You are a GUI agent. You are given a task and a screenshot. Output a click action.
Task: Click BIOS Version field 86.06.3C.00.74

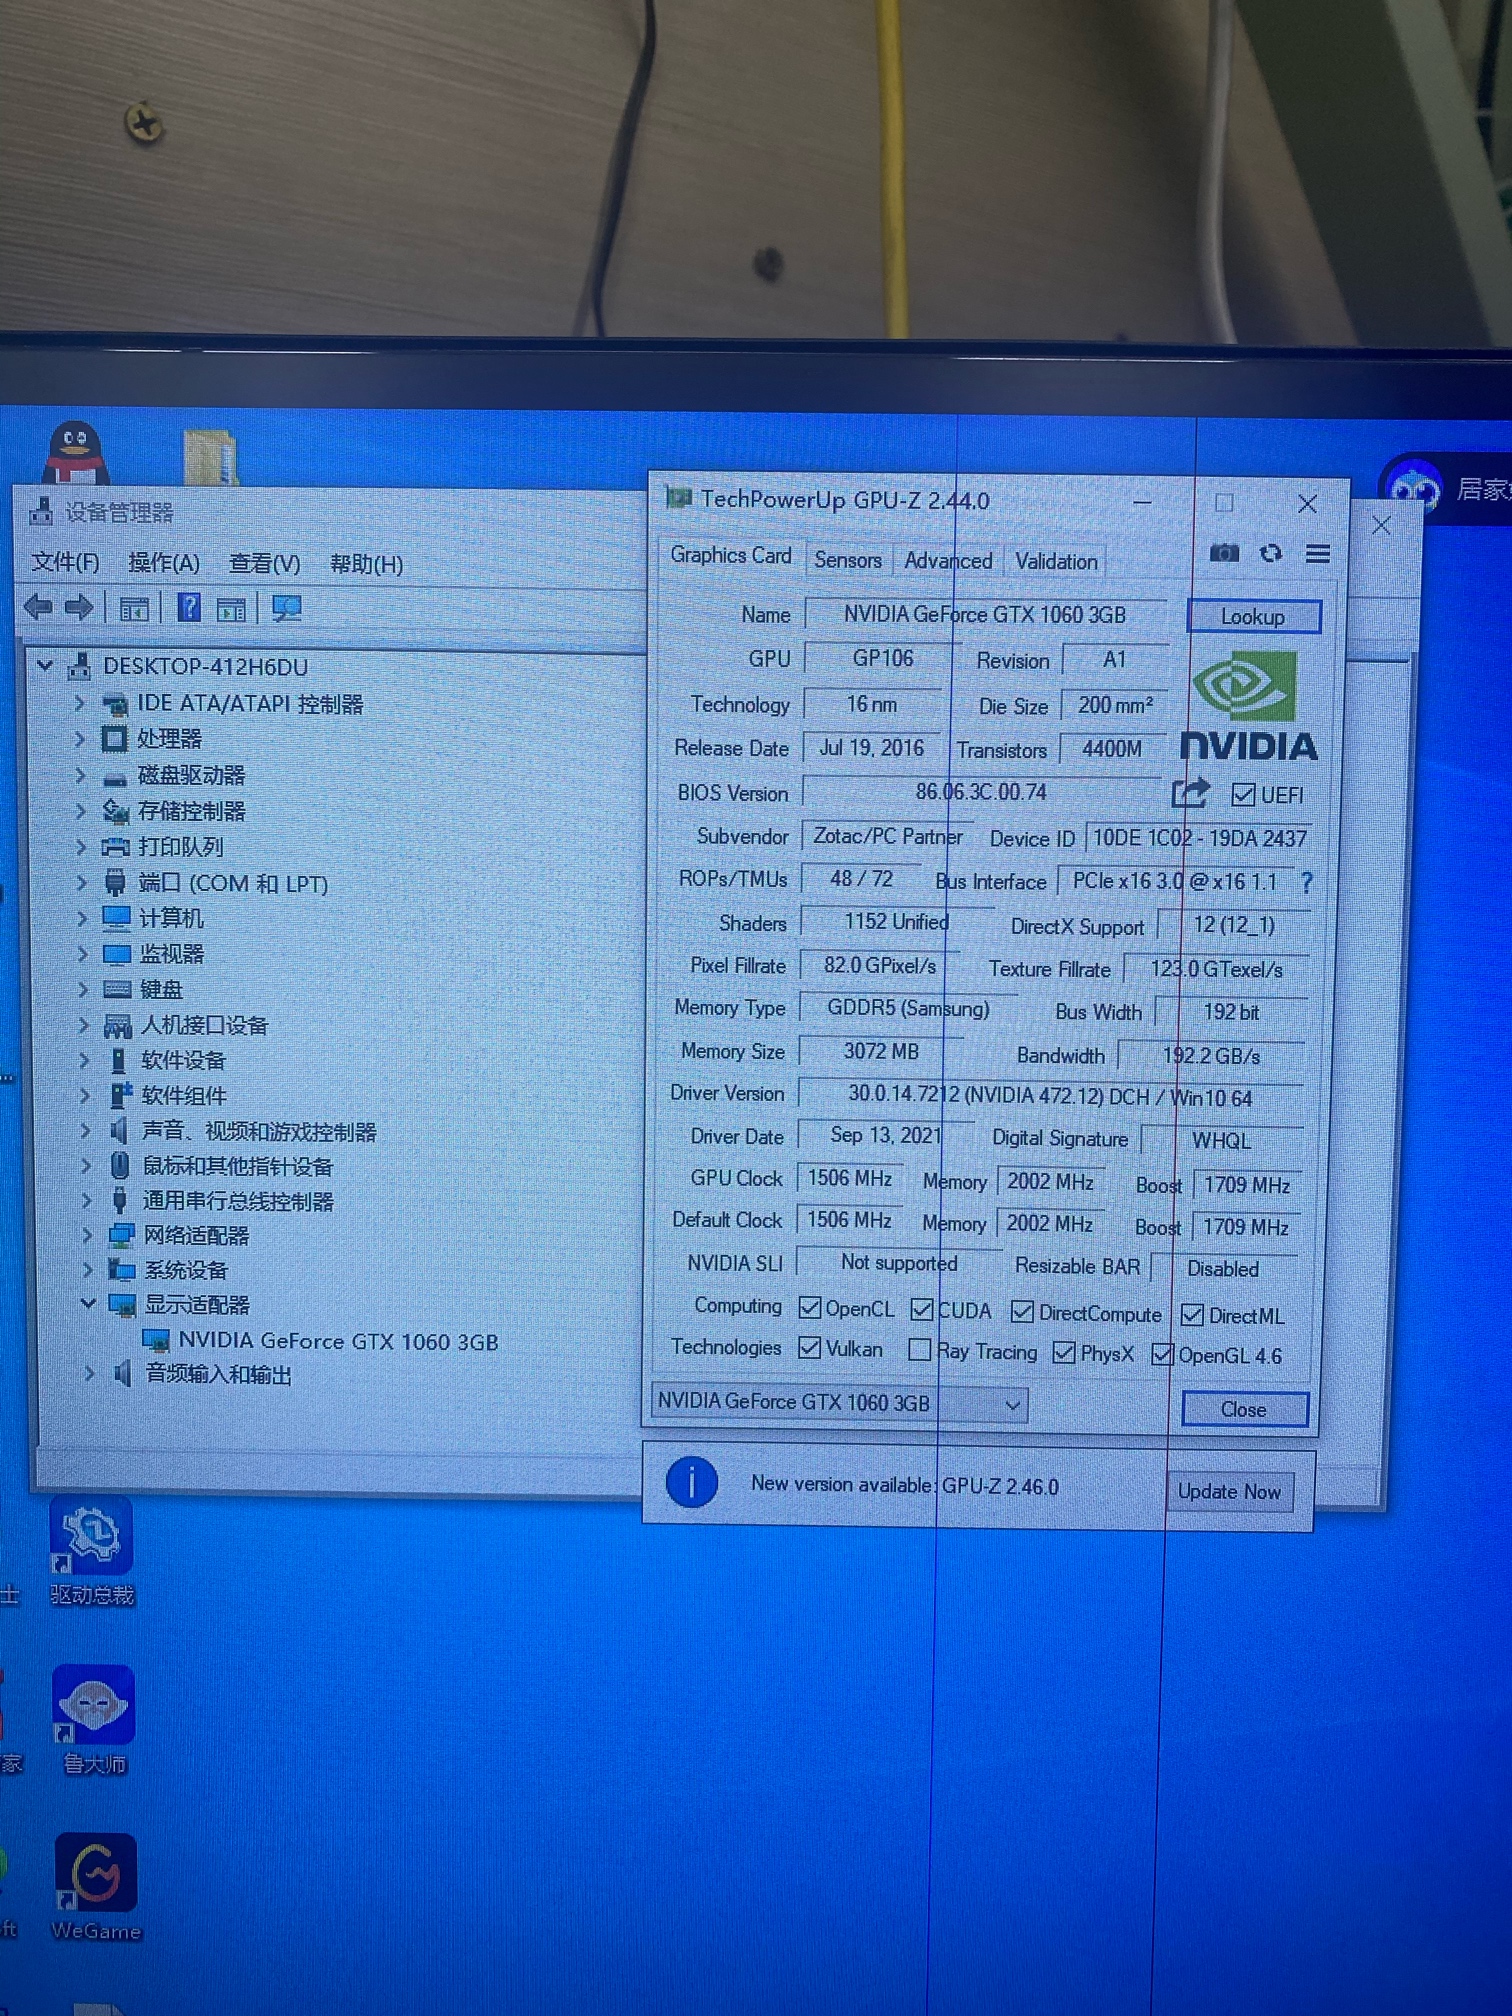tap(981, 792)
